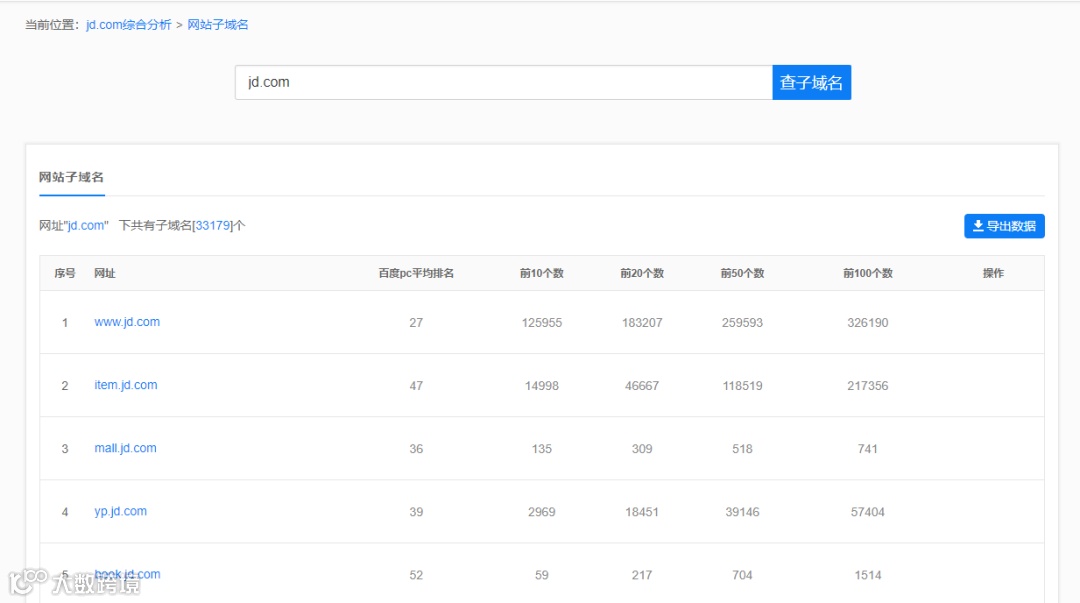Click the 查子域名 search button

(811, 83)
